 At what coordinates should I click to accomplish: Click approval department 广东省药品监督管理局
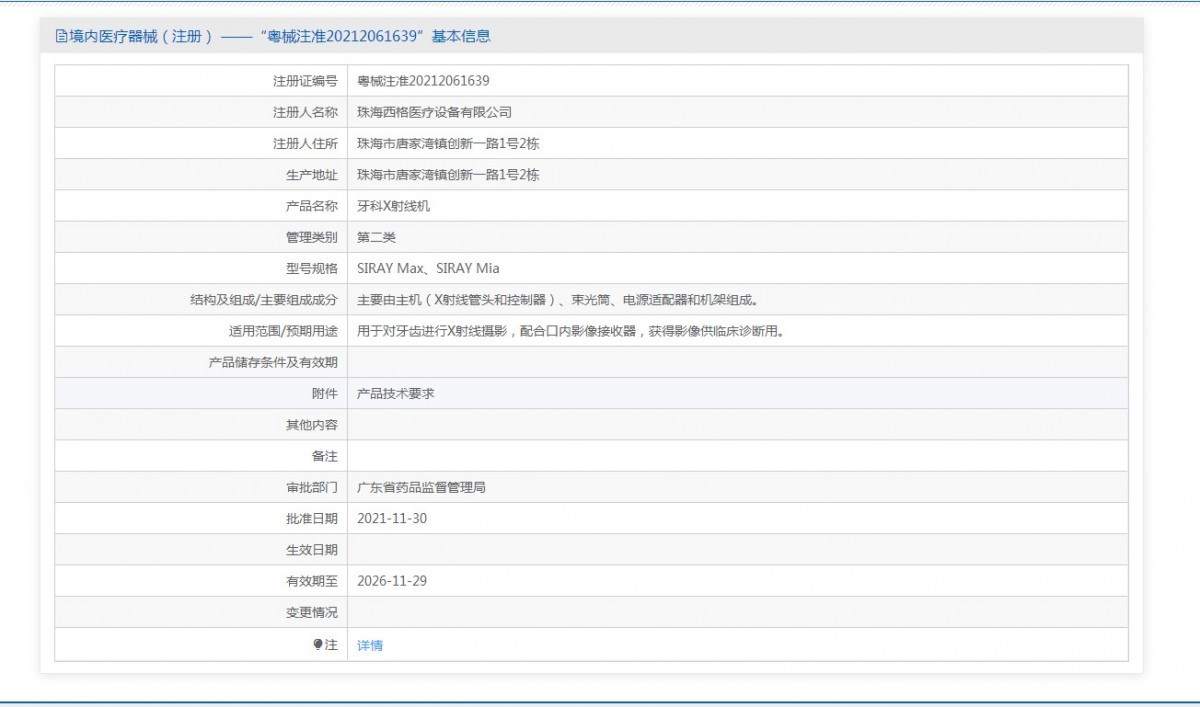tap(421, 487)
